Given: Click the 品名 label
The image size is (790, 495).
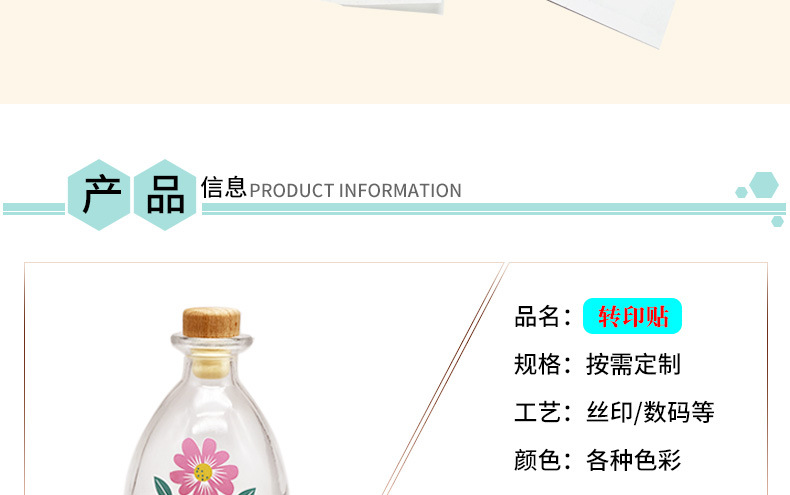Looking at the screenshot, I should click(537, 317).
